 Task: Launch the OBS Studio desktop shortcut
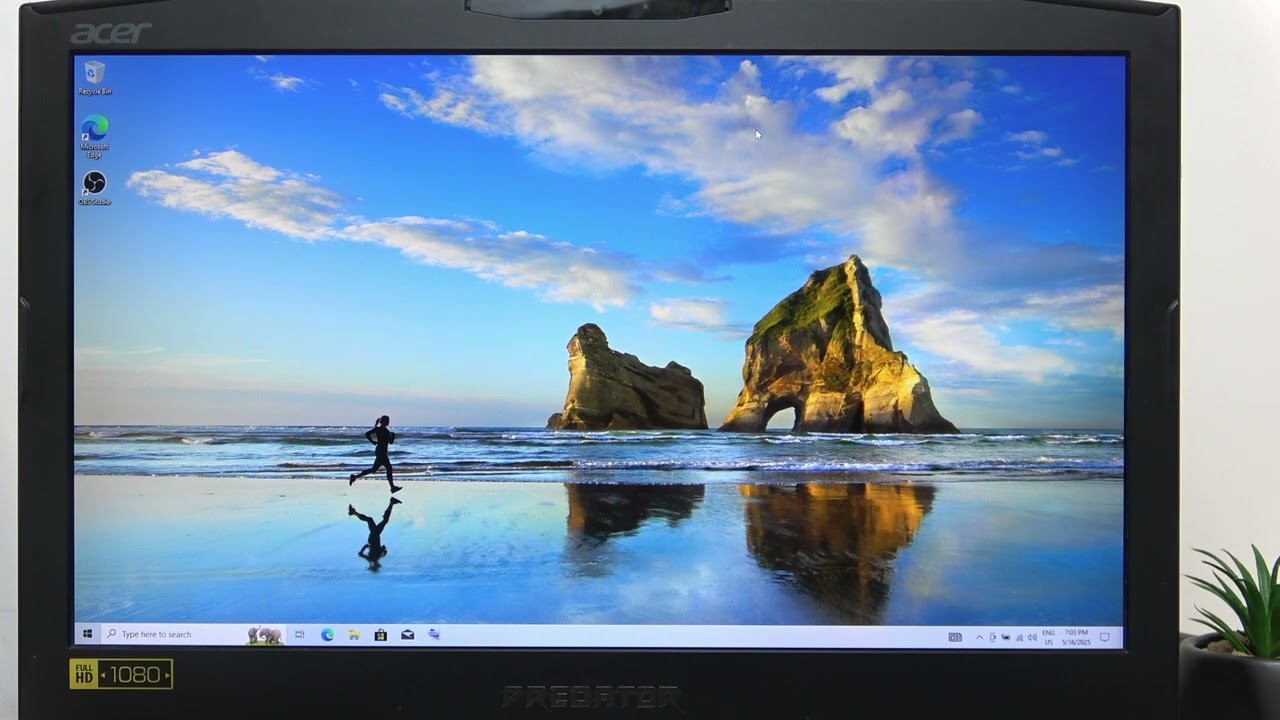click(x=95, y=188)
